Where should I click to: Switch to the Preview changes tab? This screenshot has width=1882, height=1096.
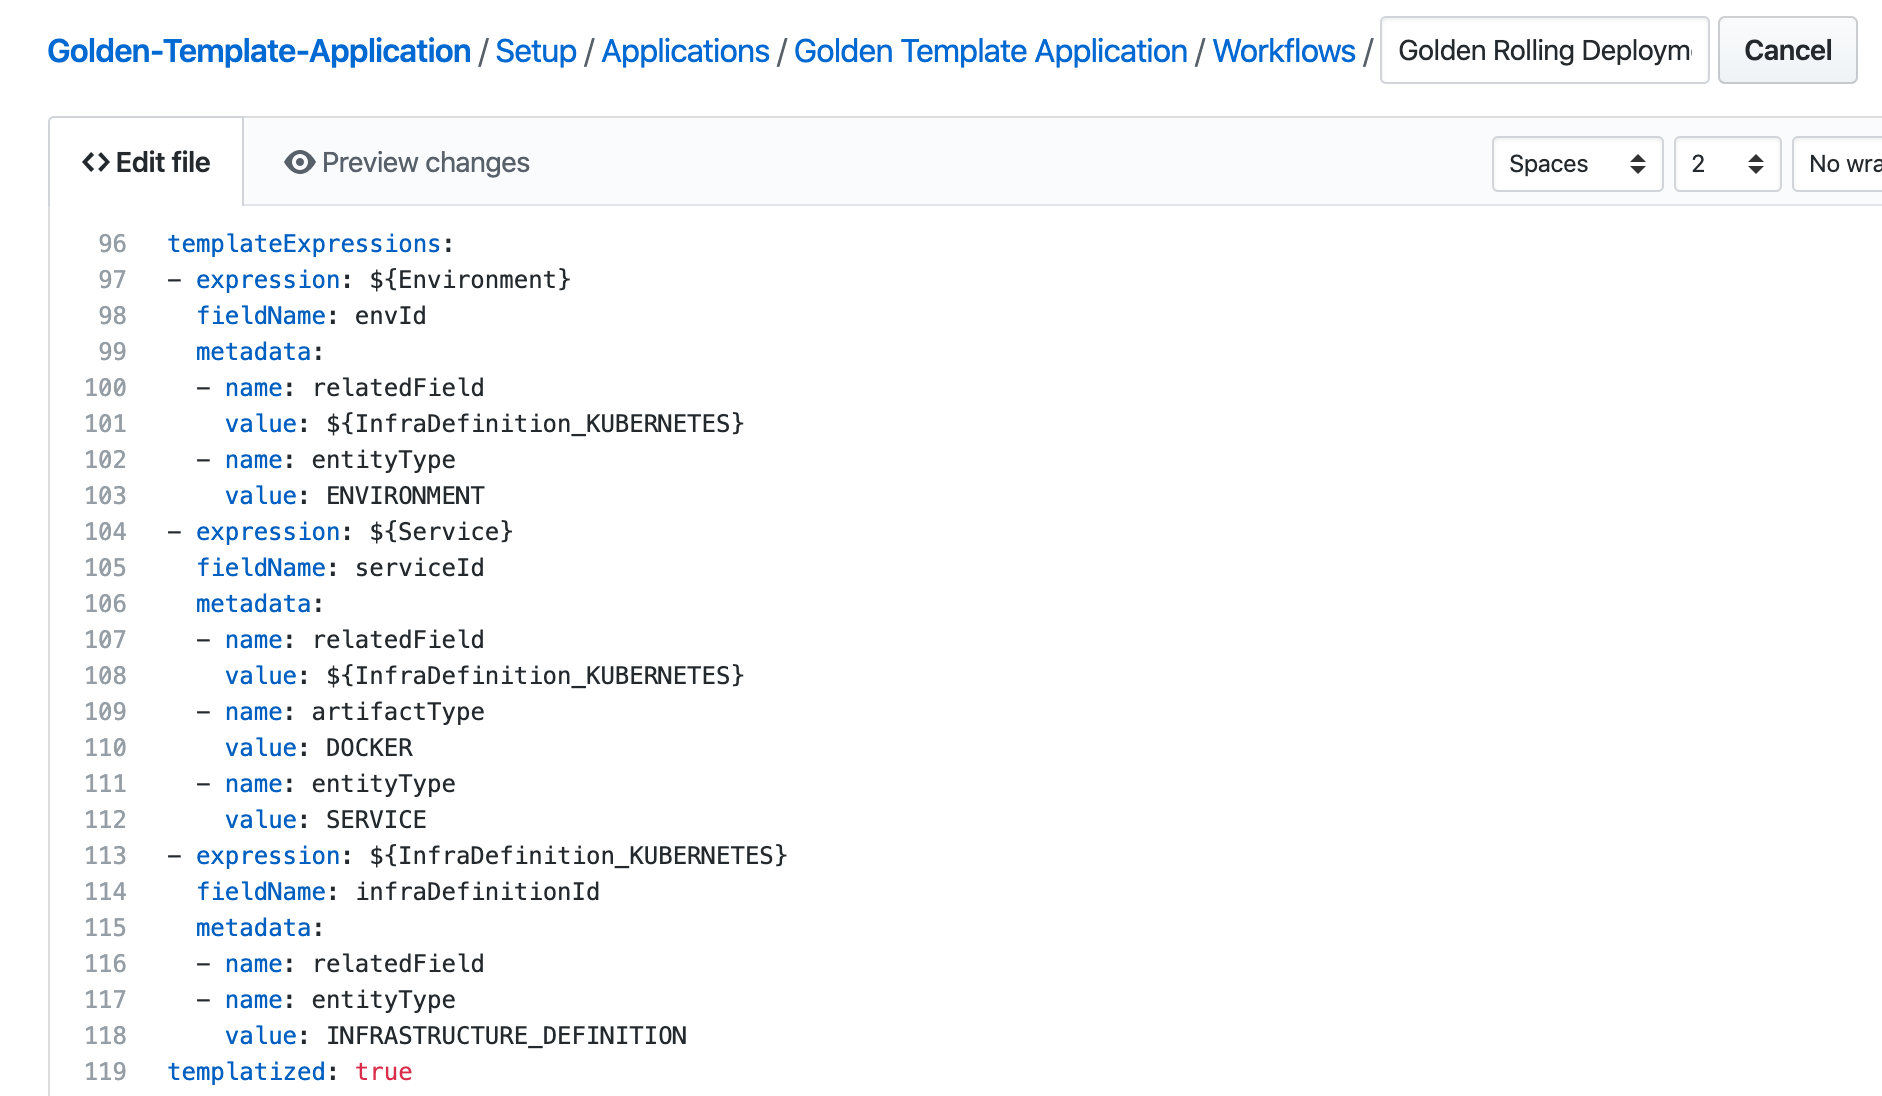(x=406, y=162)
